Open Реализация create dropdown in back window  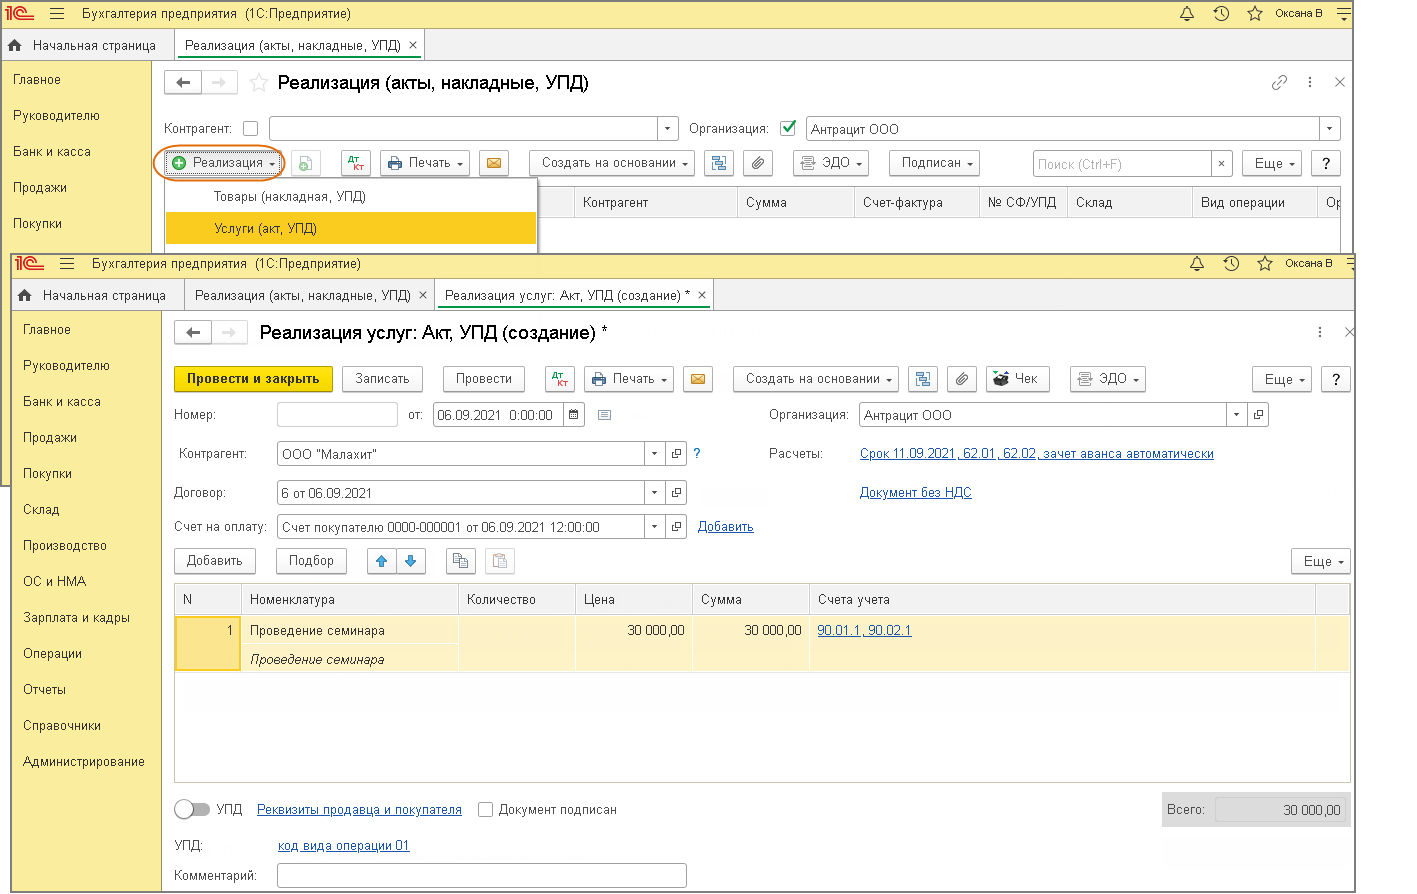[224, 163]
